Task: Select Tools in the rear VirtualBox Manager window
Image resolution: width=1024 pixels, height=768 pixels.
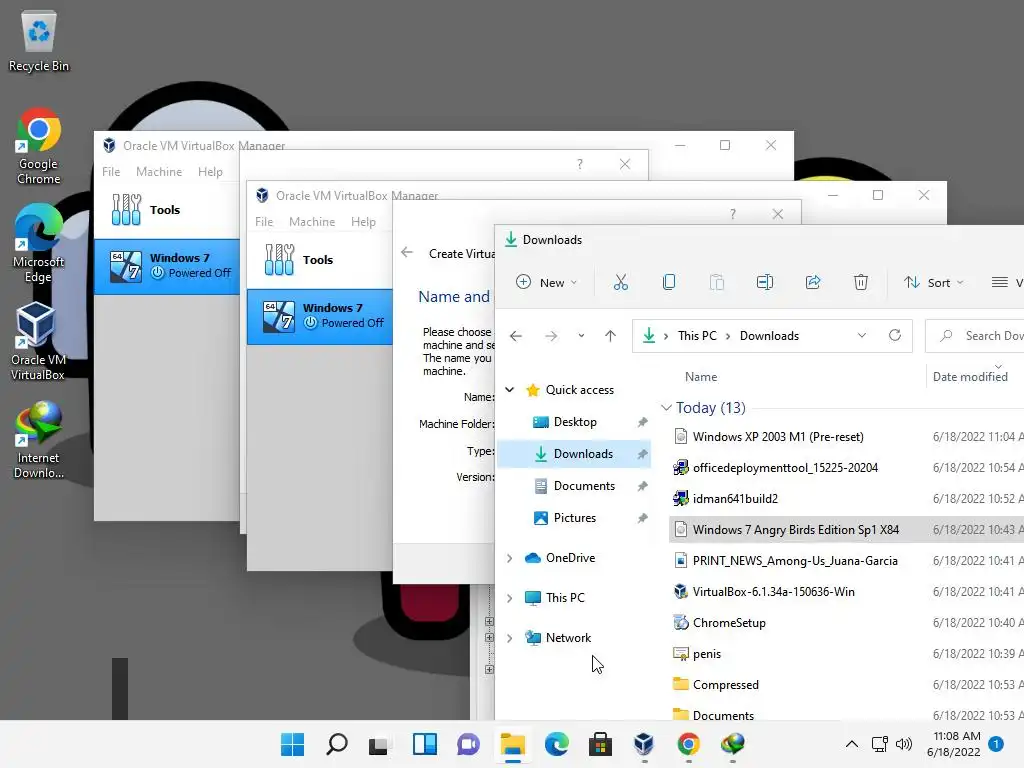Action: click(x=167, y=210)
